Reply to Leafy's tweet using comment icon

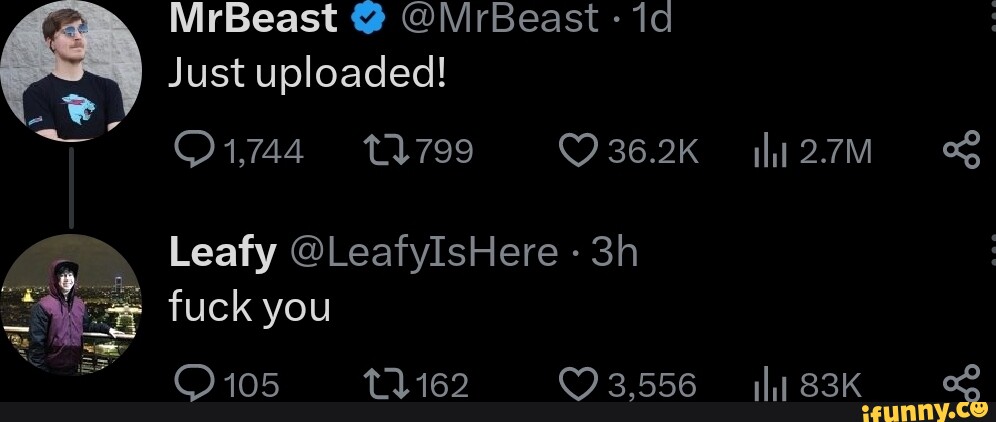[x=192, y=383]
